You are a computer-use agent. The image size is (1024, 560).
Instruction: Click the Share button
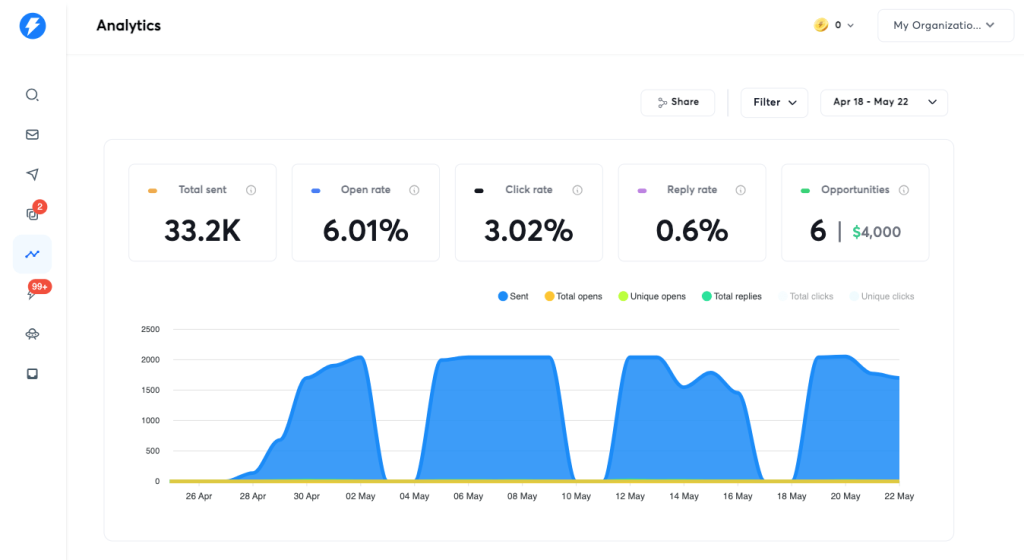coord(678,102)
